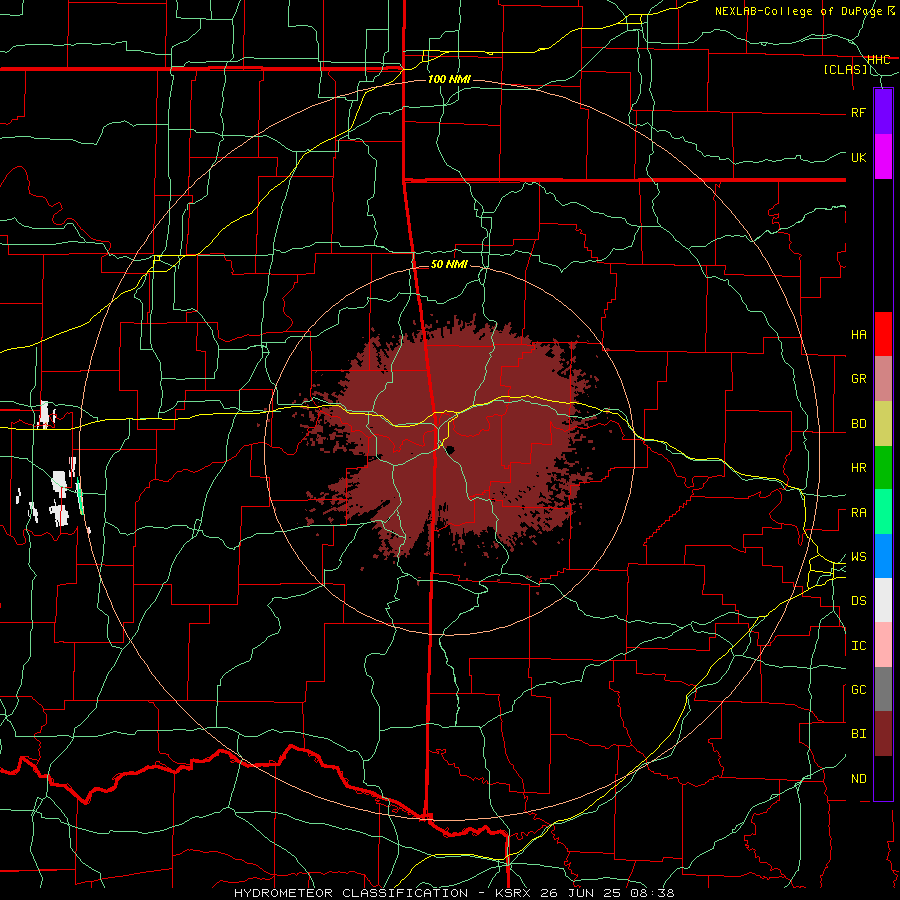Click the IC pink legend swatch

pyautogui.click(x=883, y=645)
